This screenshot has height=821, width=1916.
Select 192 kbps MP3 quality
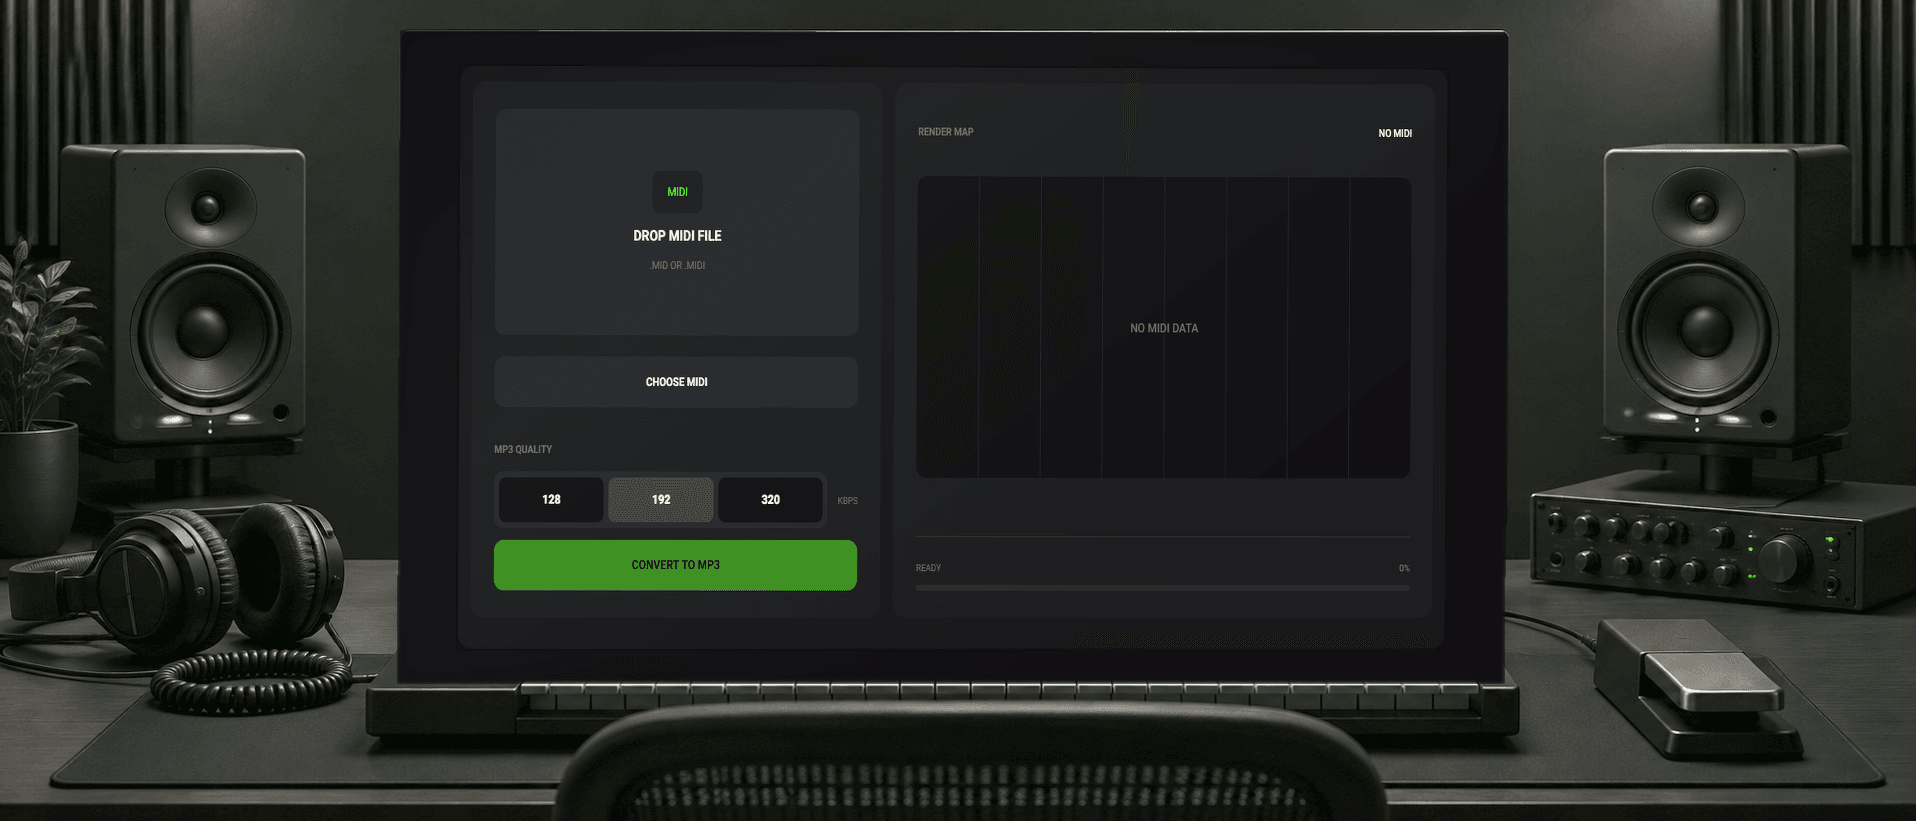pos(661,499)
